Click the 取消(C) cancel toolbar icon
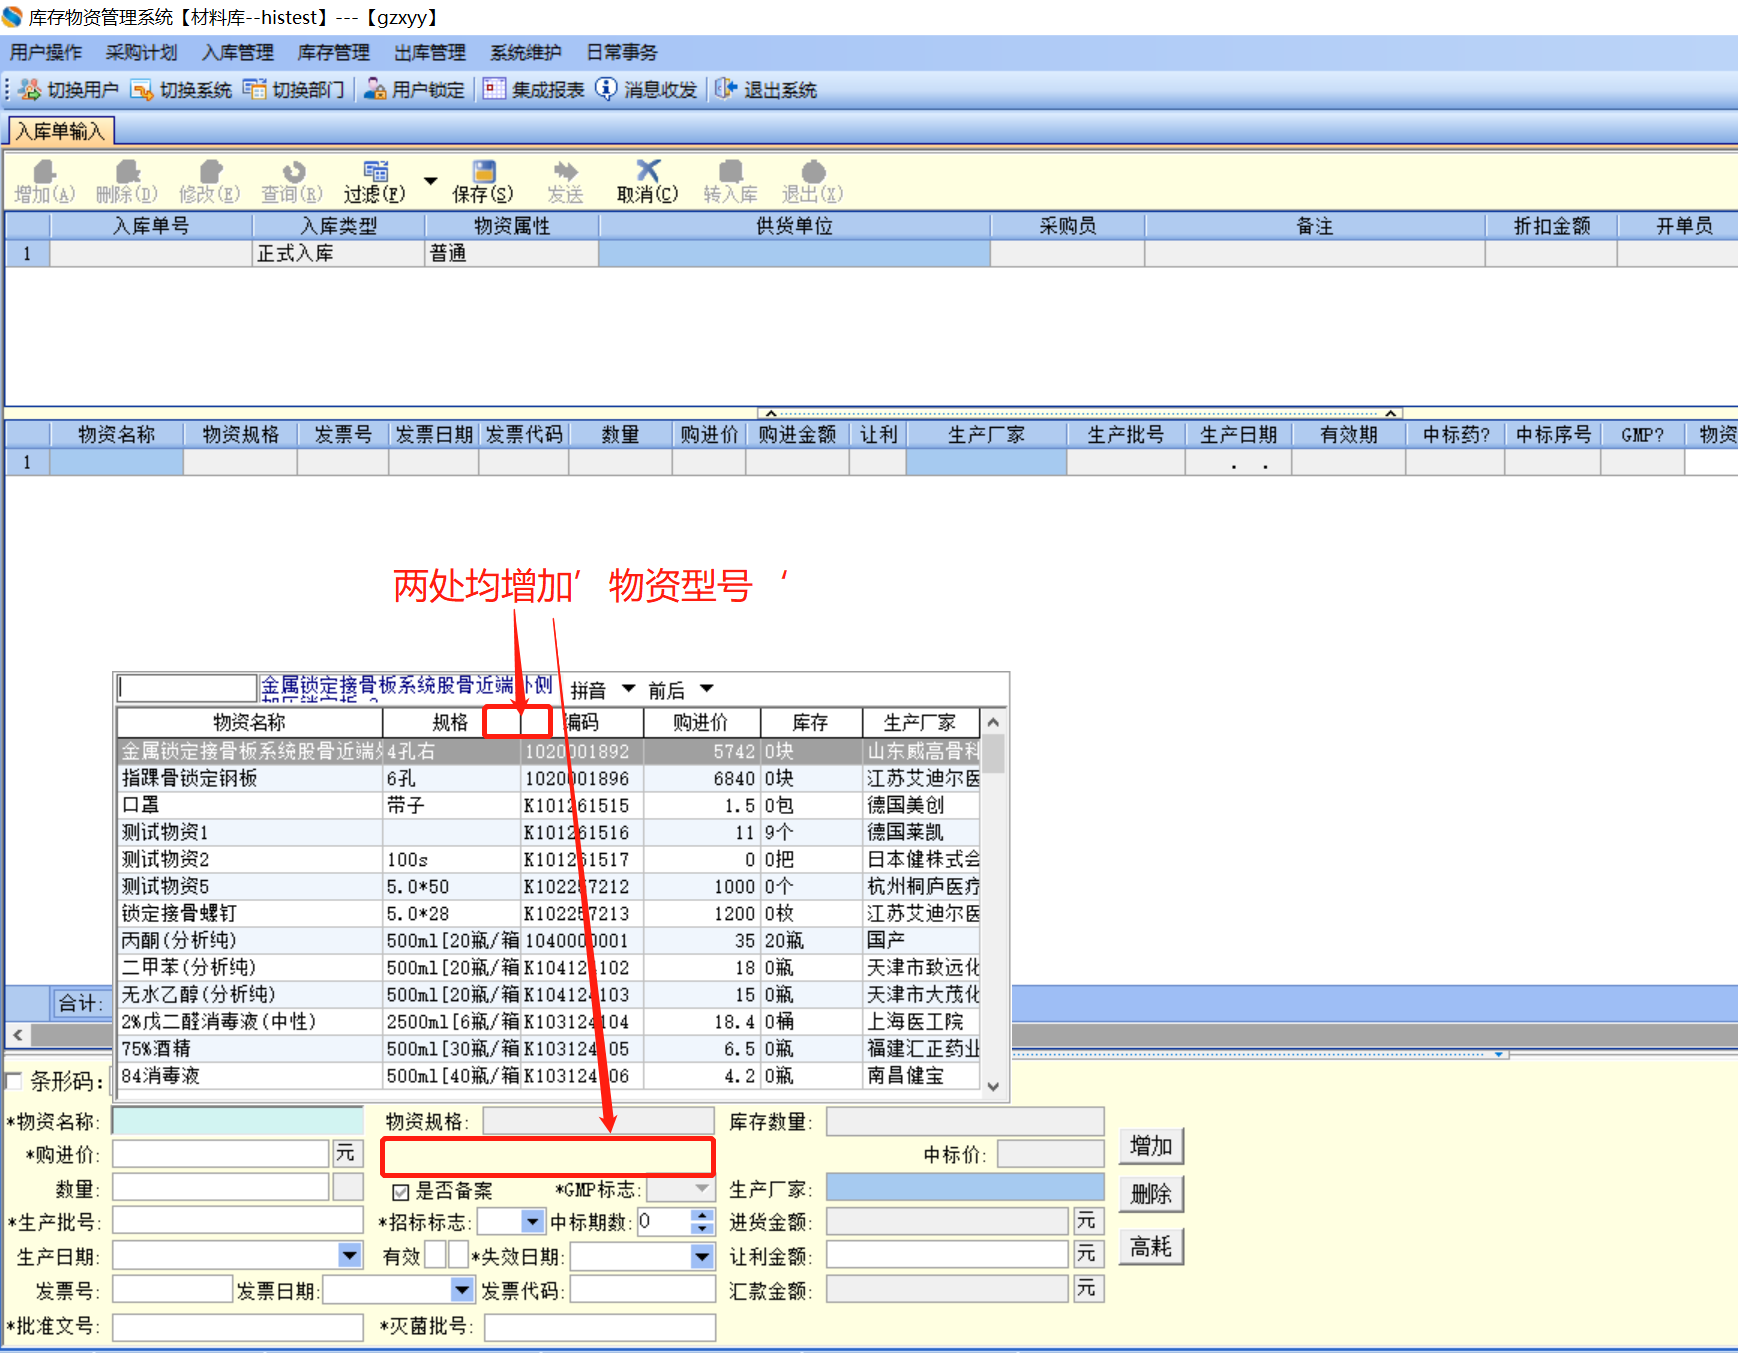1738x1353 pixels. pyautogui.click(x=648, y=171)
